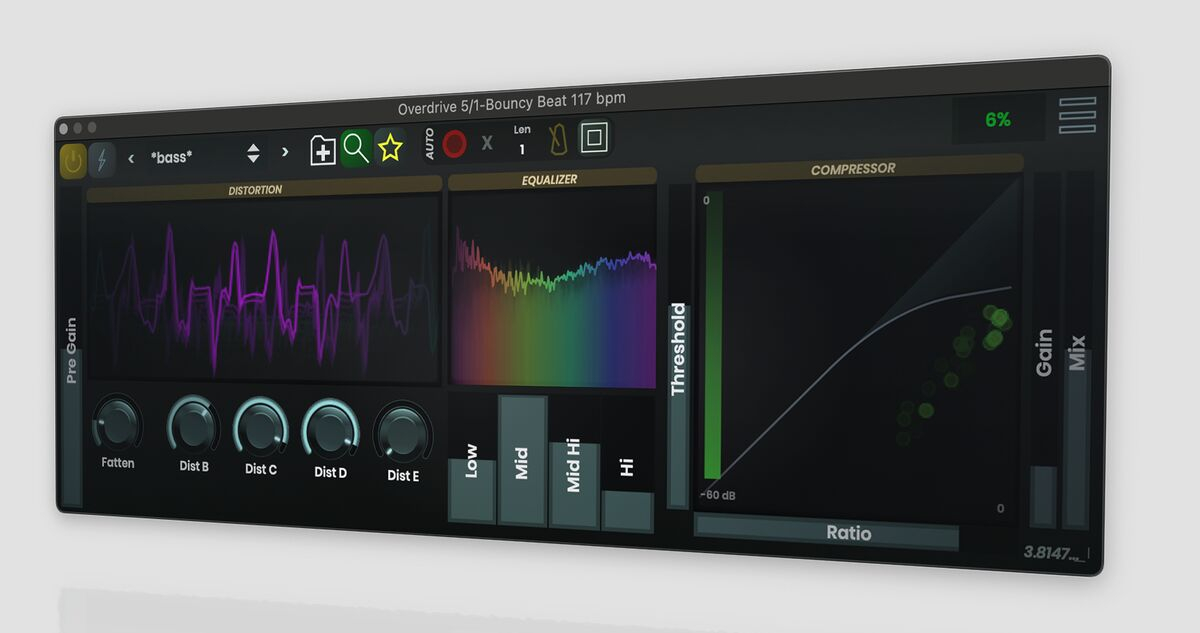Screen dimensions: 1200x633
Task: Open preset search magnifier icon
Action: [x=355, y=148]
